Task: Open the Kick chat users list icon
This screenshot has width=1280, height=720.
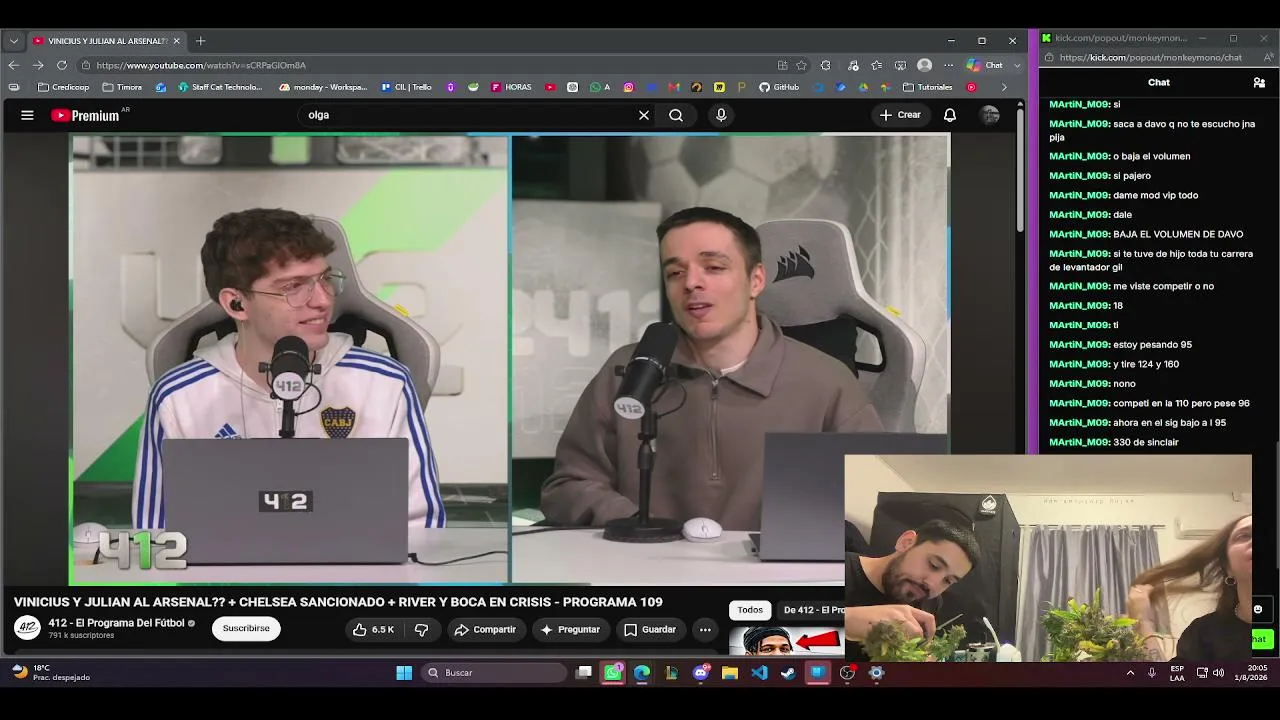Action: click(x=1259, y=83)
